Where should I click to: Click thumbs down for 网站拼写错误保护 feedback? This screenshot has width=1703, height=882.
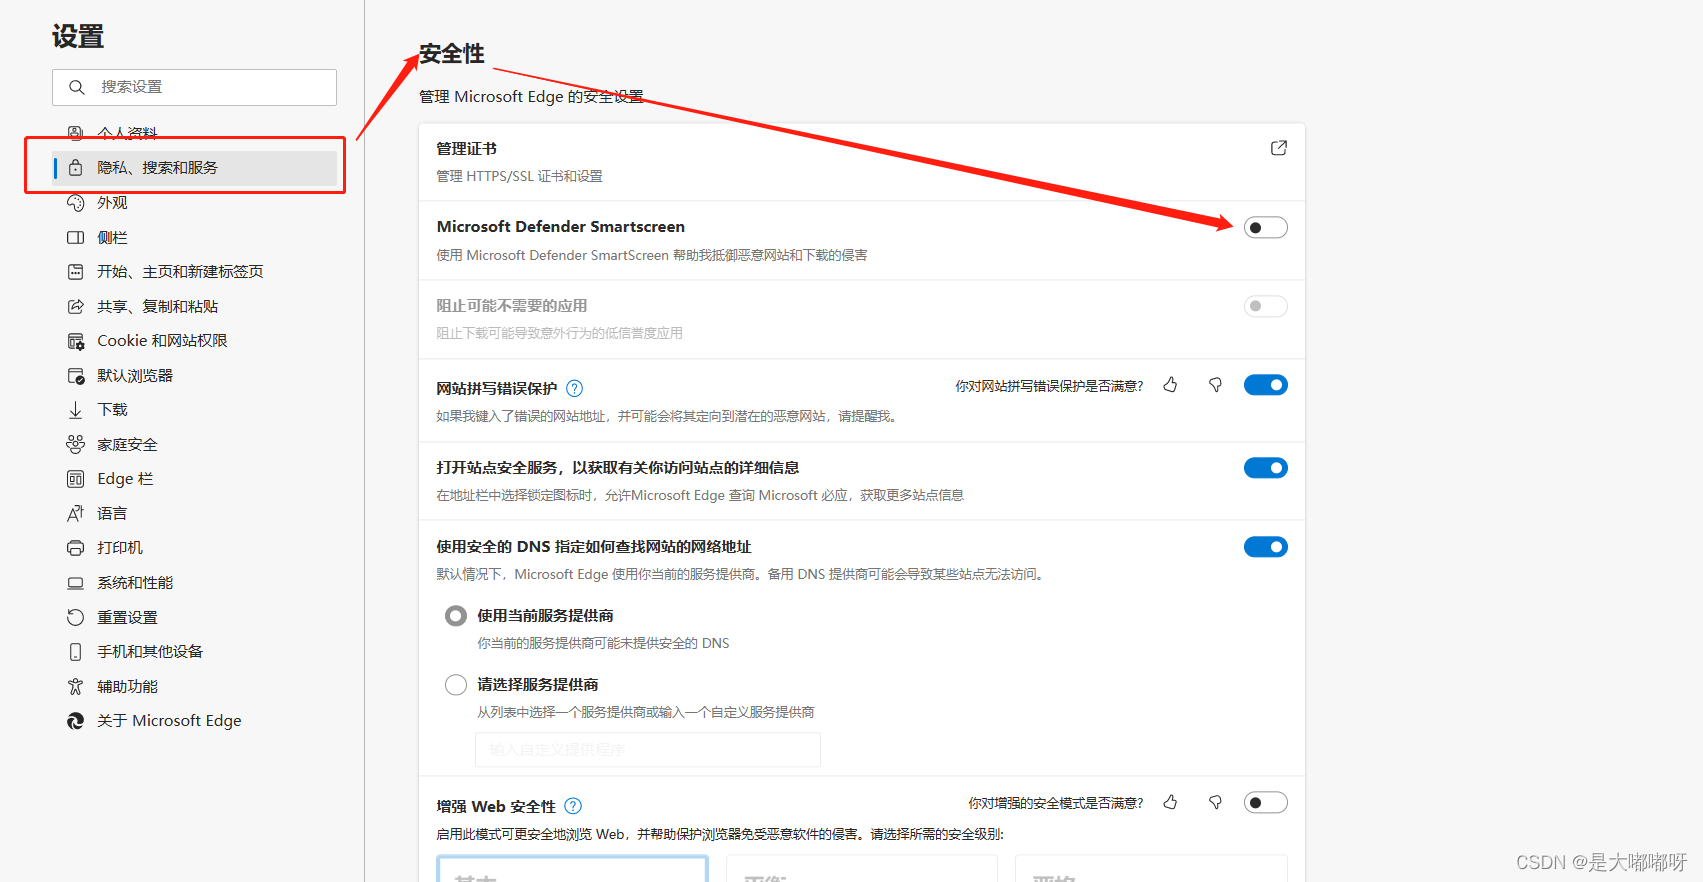1215,385
